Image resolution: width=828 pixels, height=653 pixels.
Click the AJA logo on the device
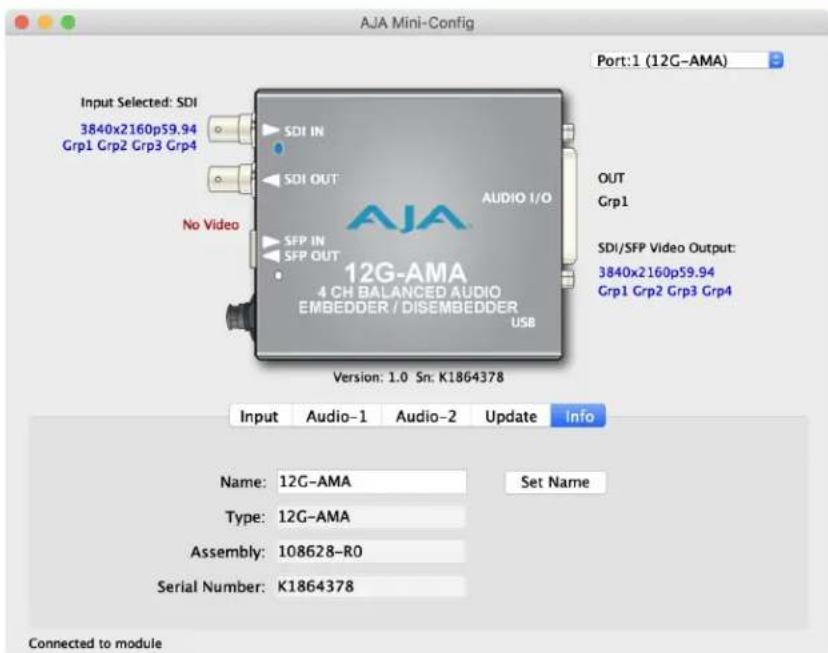(x=408, y=218)
